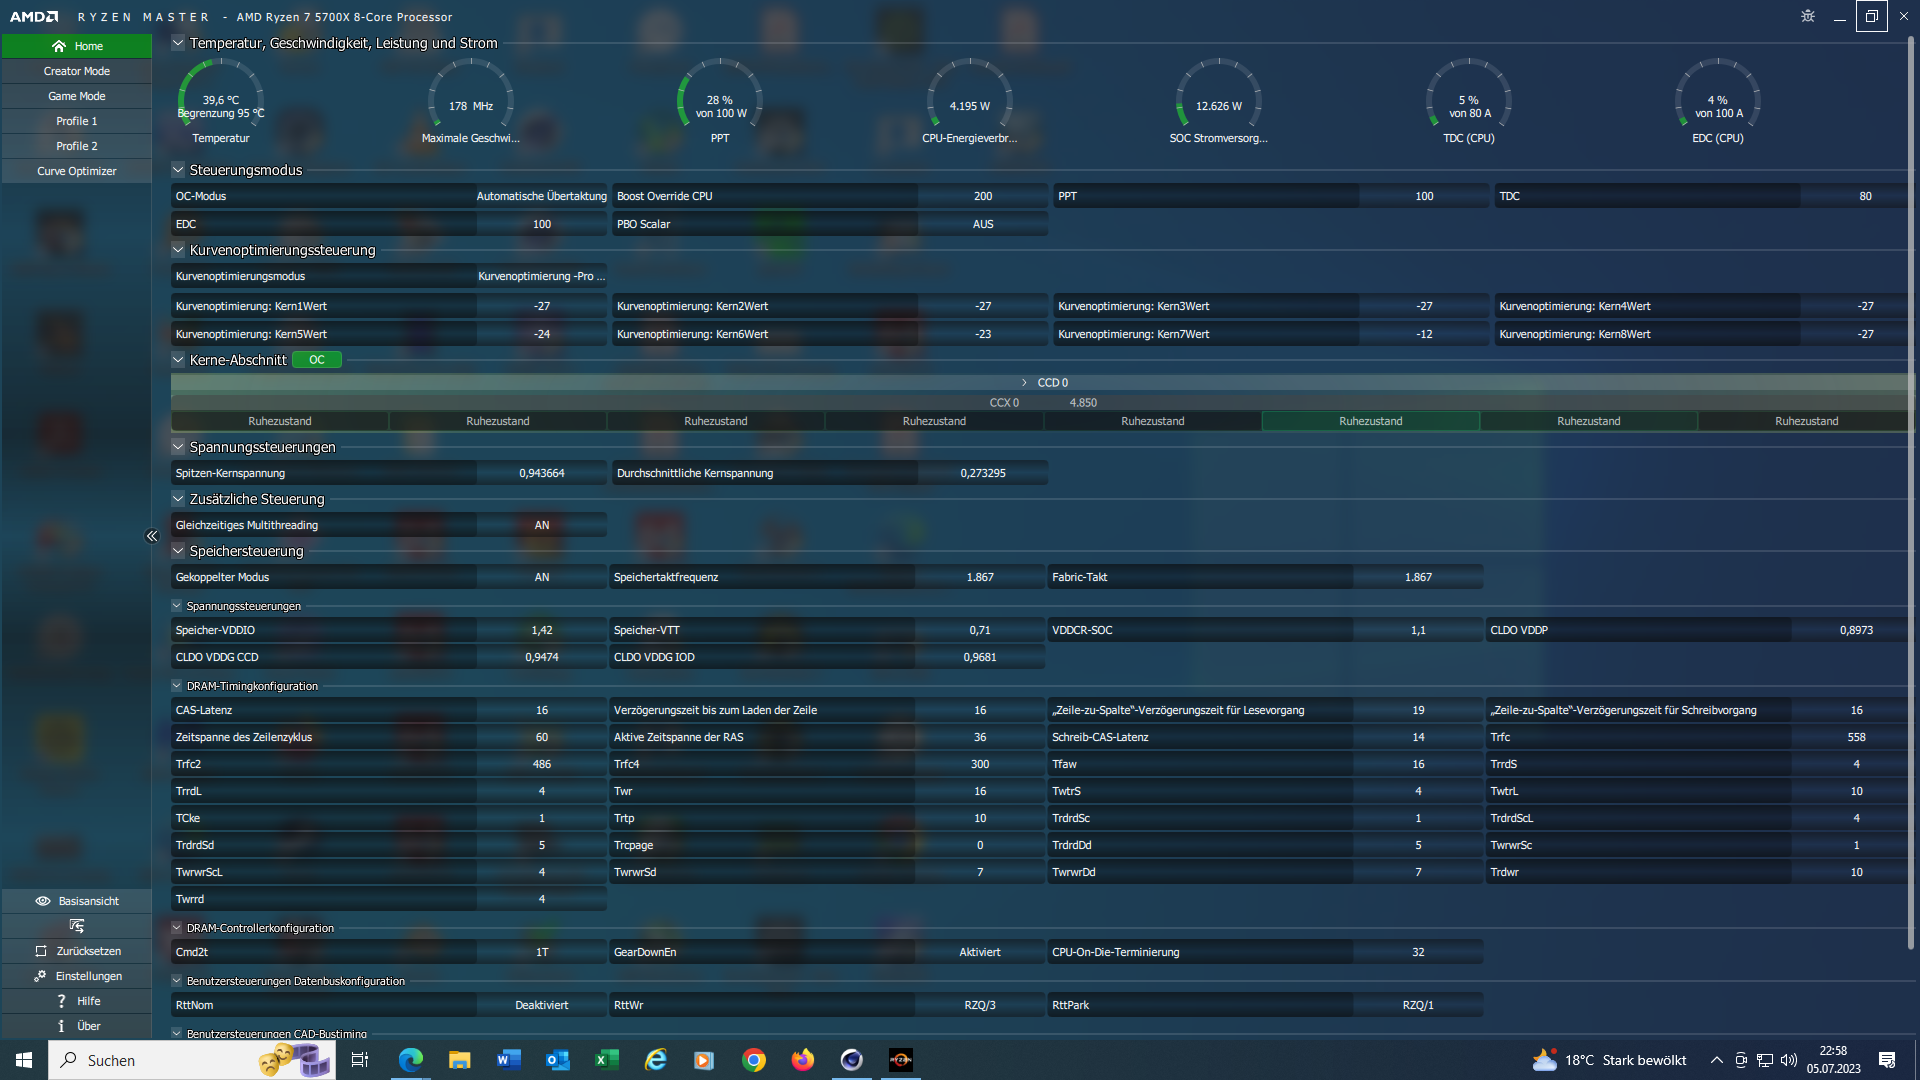Expand the CCD 0 chevron
The width and height of the screenshot is (1920, 1080).
(1024, 383)
